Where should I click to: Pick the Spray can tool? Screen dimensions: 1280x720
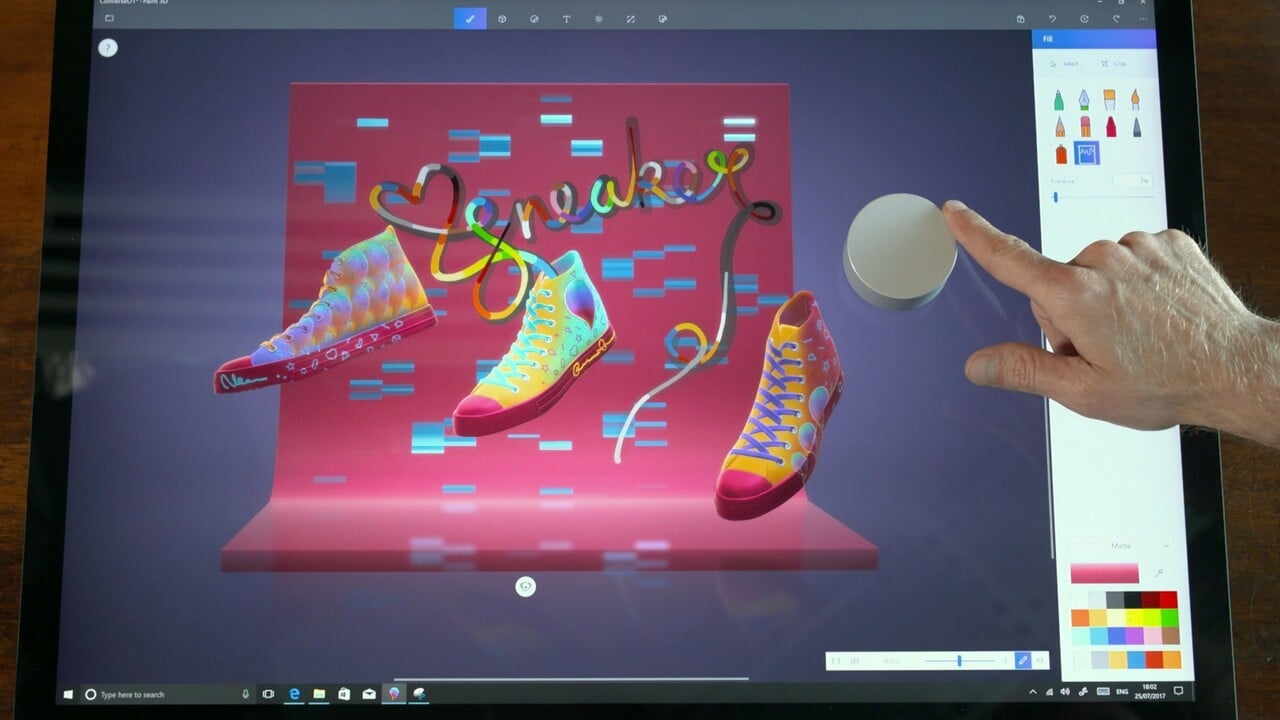click(x=1061, y=153)
